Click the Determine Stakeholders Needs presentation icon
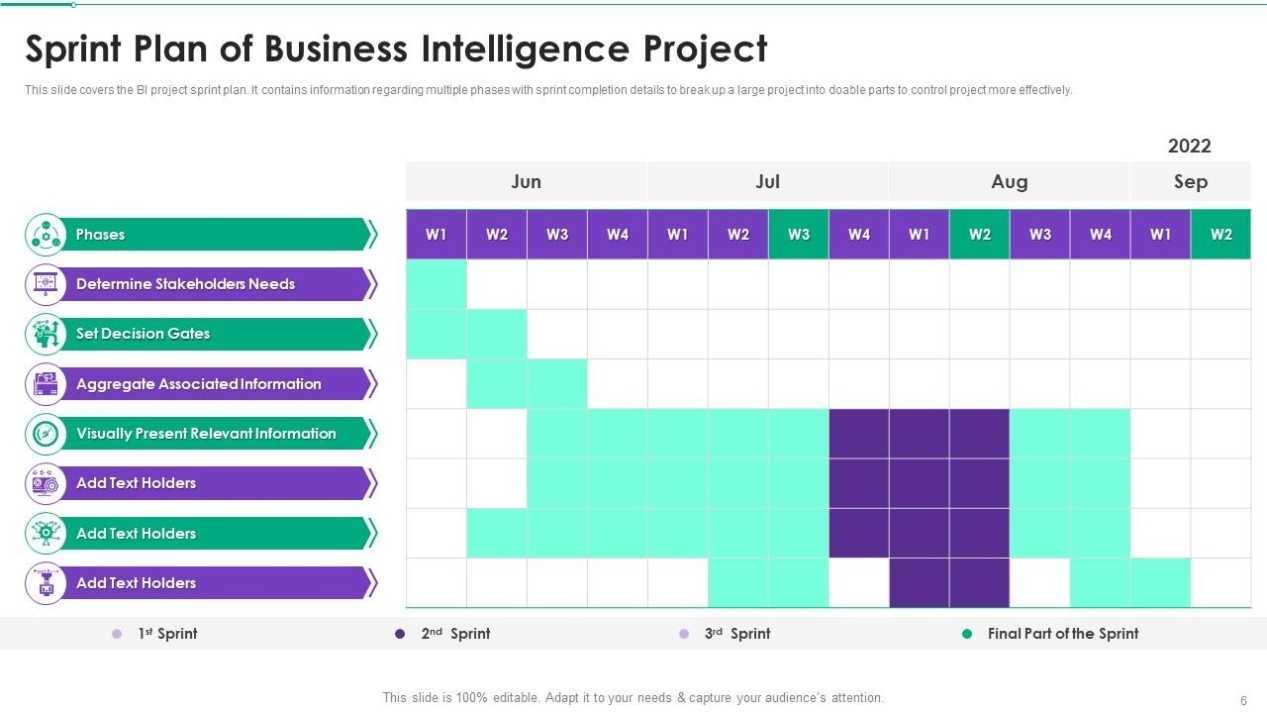The height and width of the screenshot is (713, 1267). (45, 285)
